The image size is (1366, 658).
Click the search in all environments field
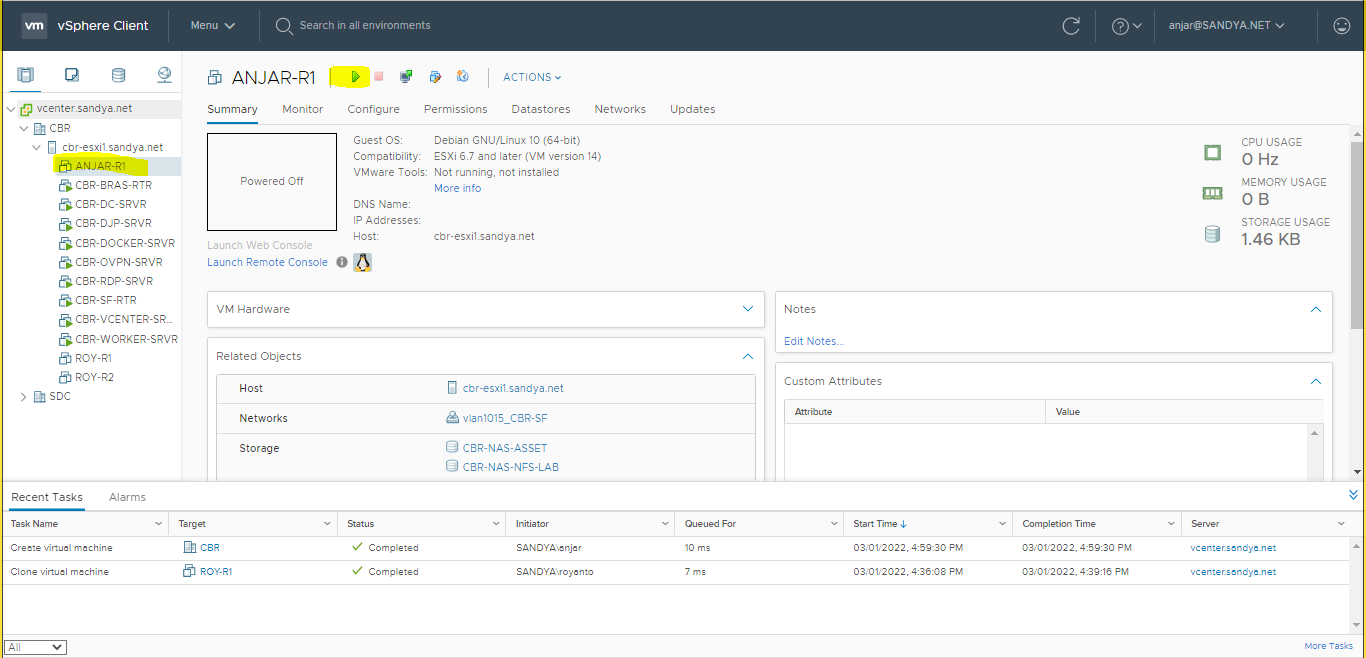tap(365, 25)
